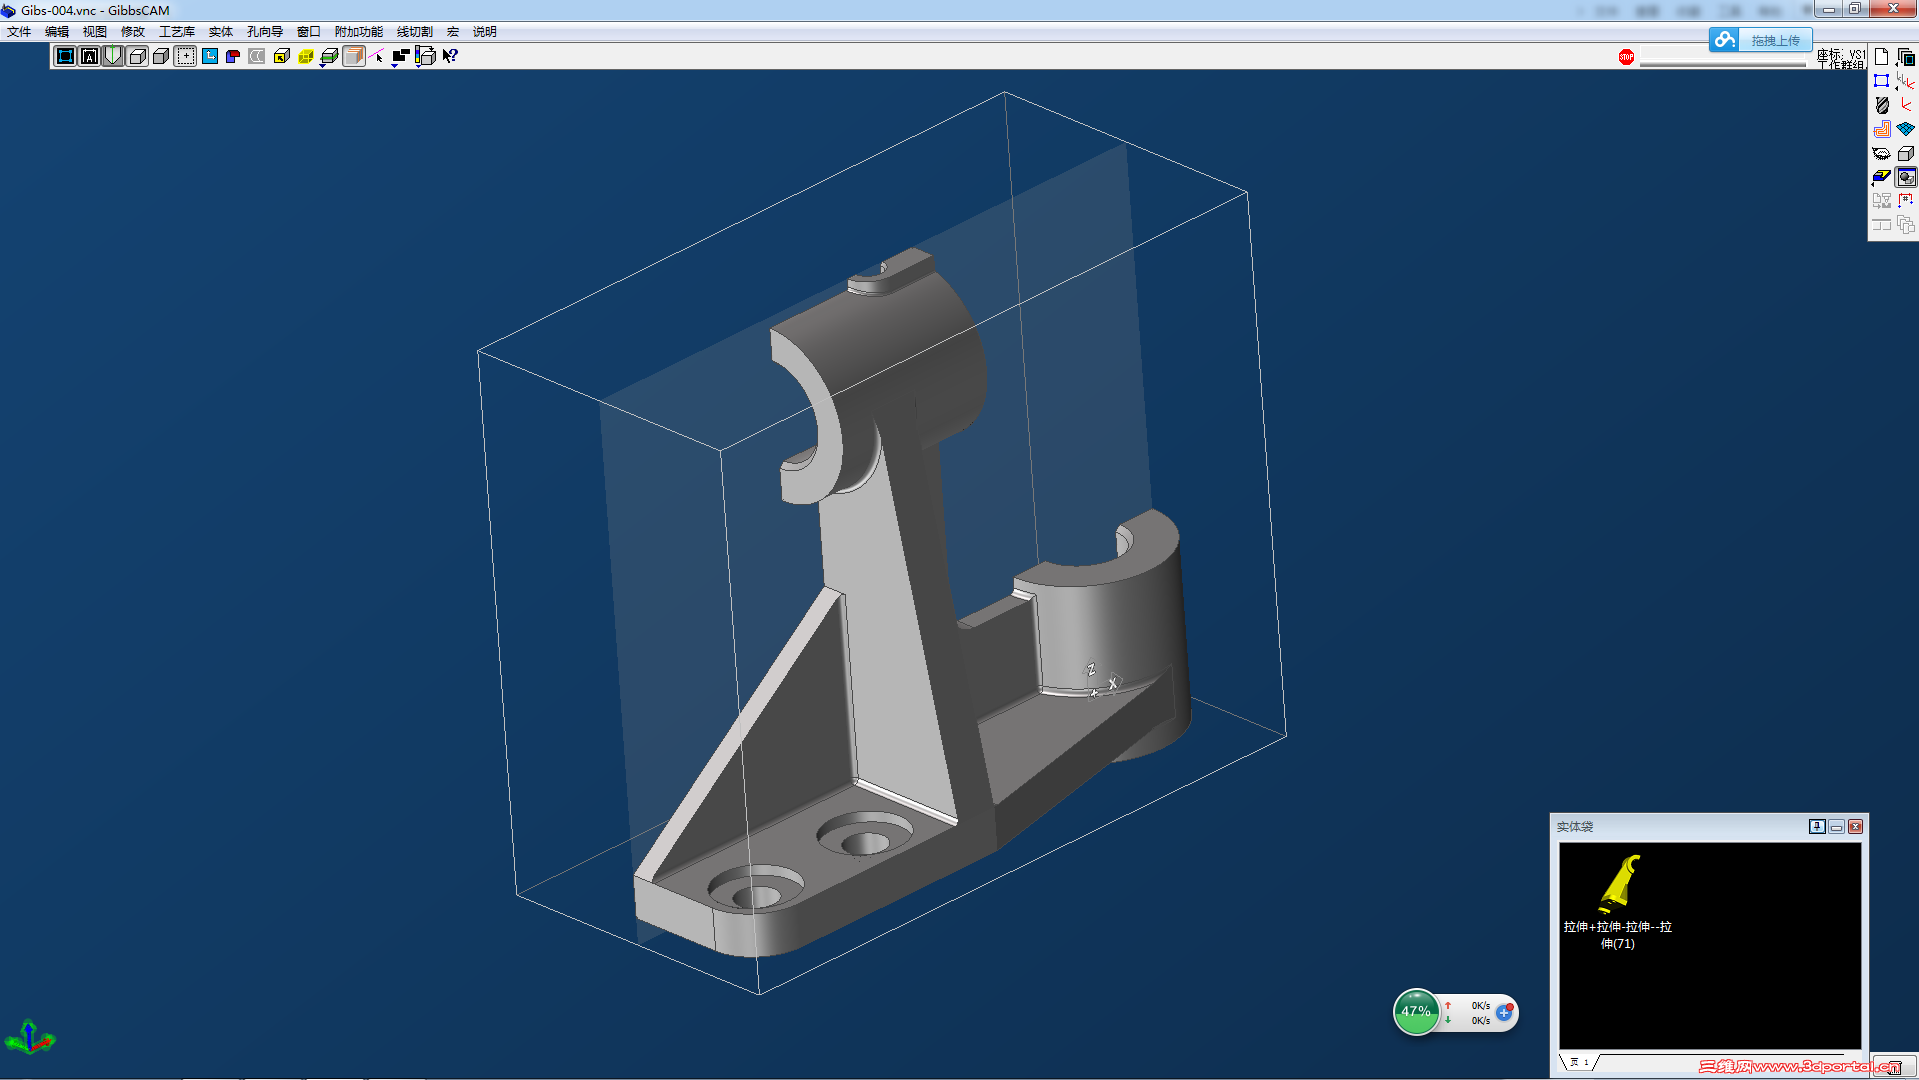Click the blue plus network widget icon
The image size is (1919, 1080).
(x=1504, y=1012)
